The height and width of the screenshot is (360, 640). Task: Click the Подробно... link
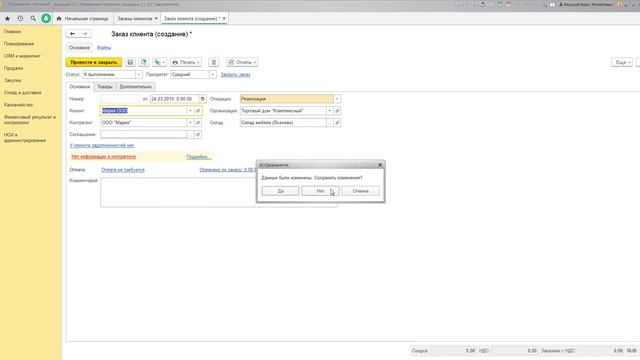198,157
